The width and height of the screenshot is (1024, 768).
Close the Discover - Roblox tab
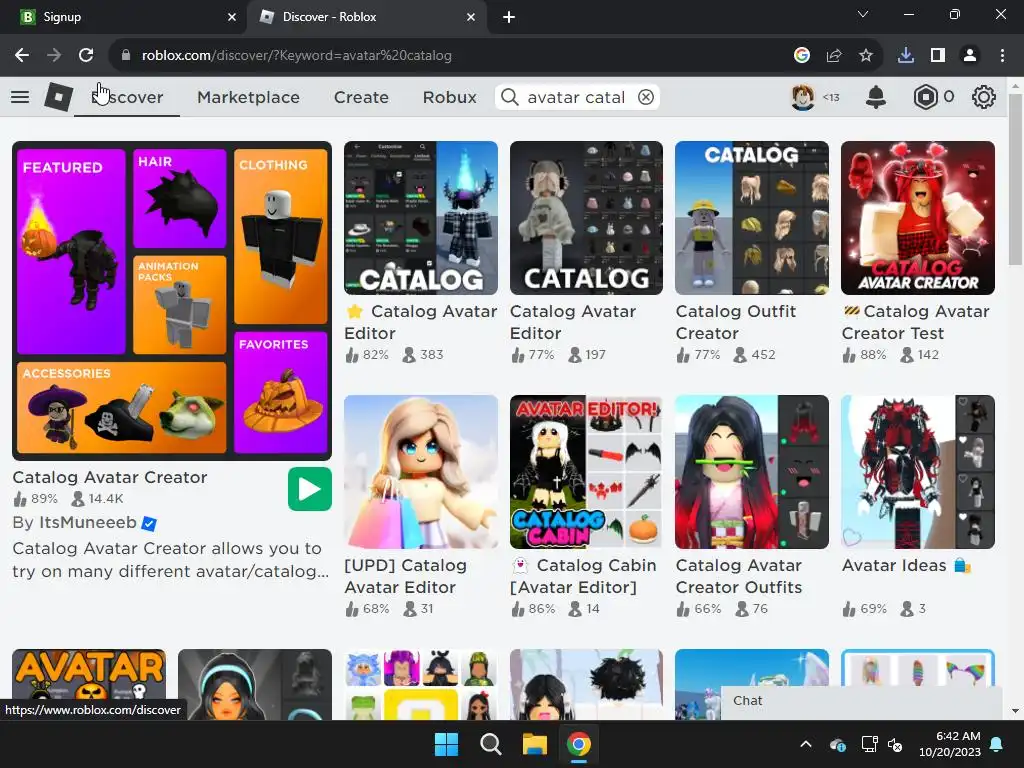[x=471, y=17]
